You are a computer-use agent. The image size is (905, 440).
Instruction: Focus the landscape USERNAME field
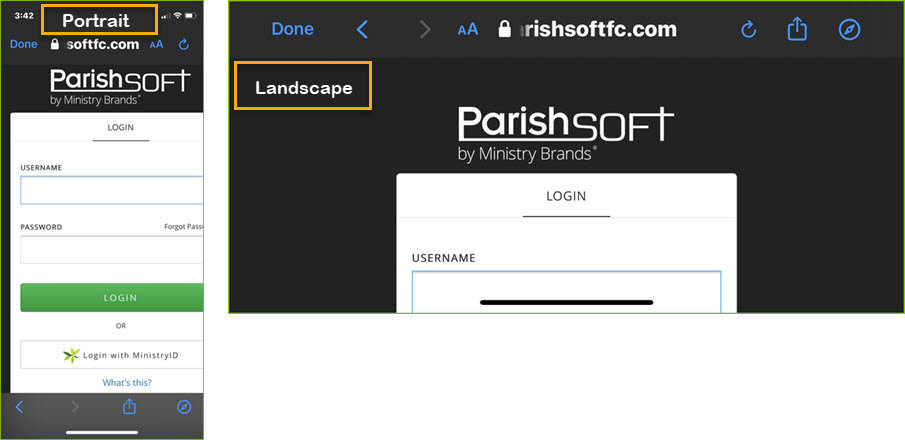click(x=567, y=292)
